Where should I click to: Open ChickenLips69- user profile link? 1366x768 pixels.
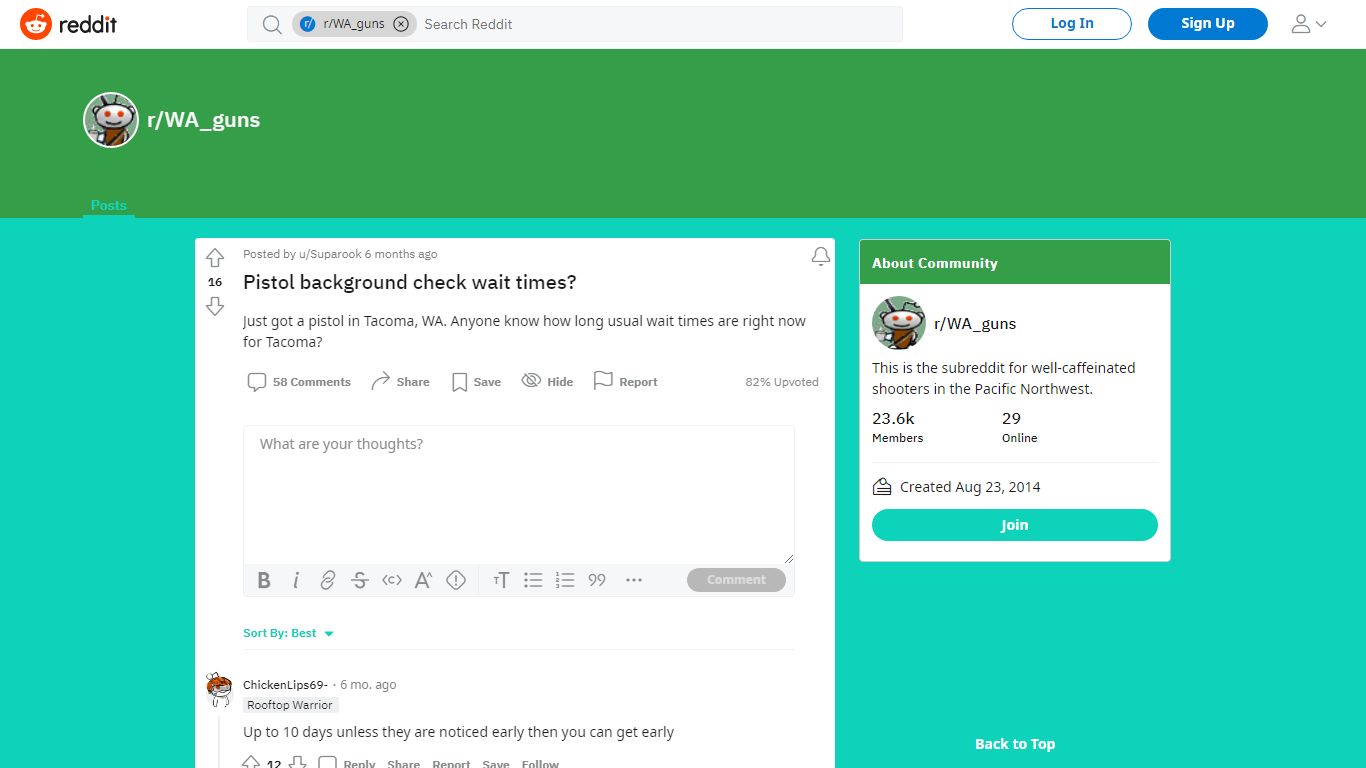point(285,685)
